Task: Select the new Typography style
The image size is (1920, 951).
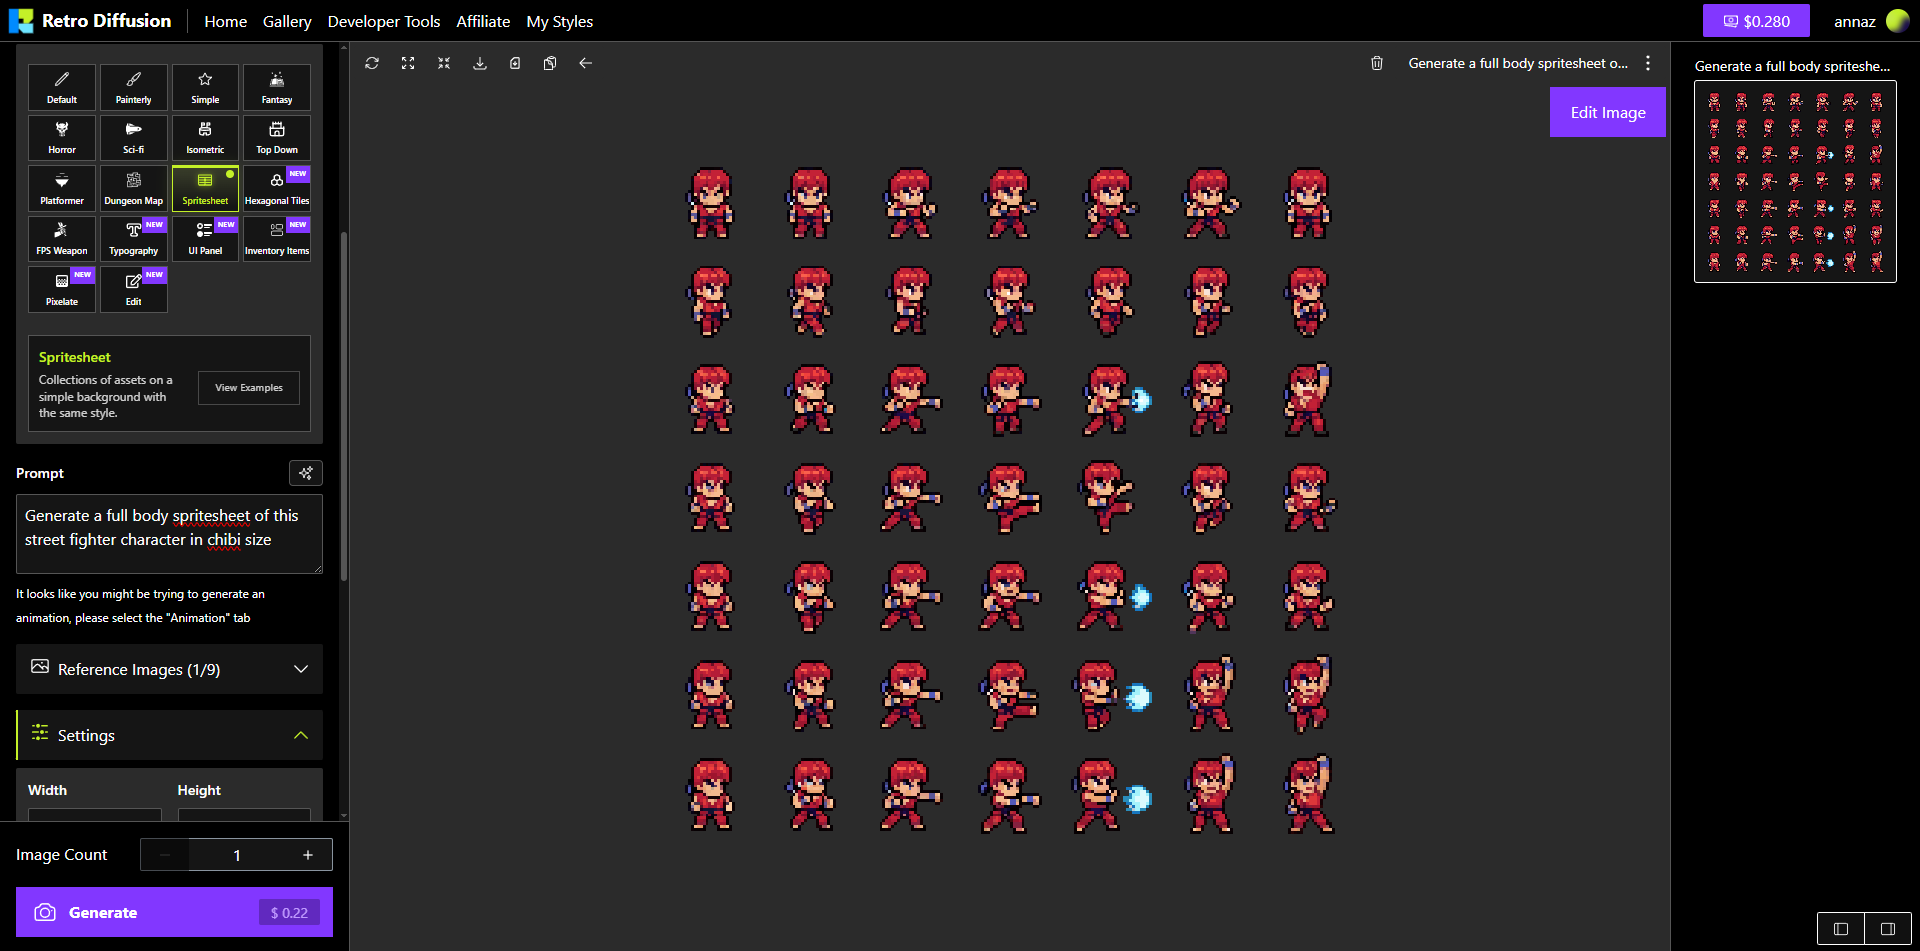Action: tap(133, 238)
